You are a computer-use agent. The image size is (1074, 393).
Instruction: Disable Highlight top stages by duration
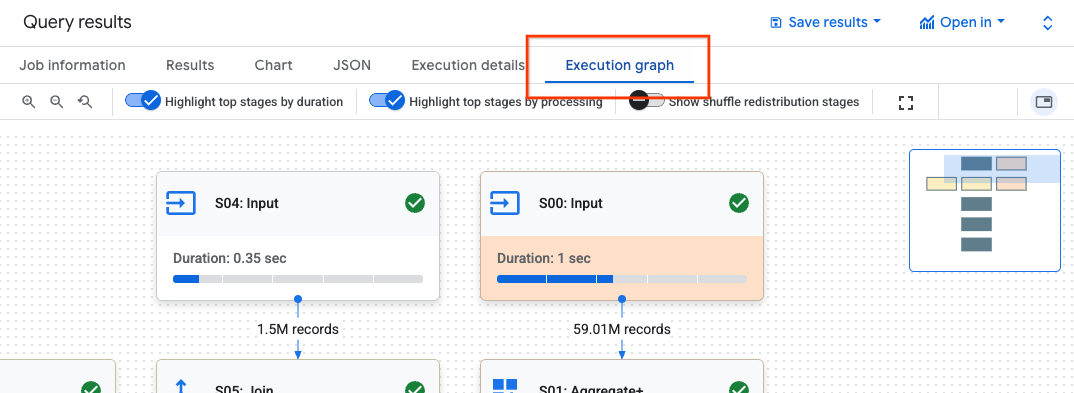(x=142, y=101)
